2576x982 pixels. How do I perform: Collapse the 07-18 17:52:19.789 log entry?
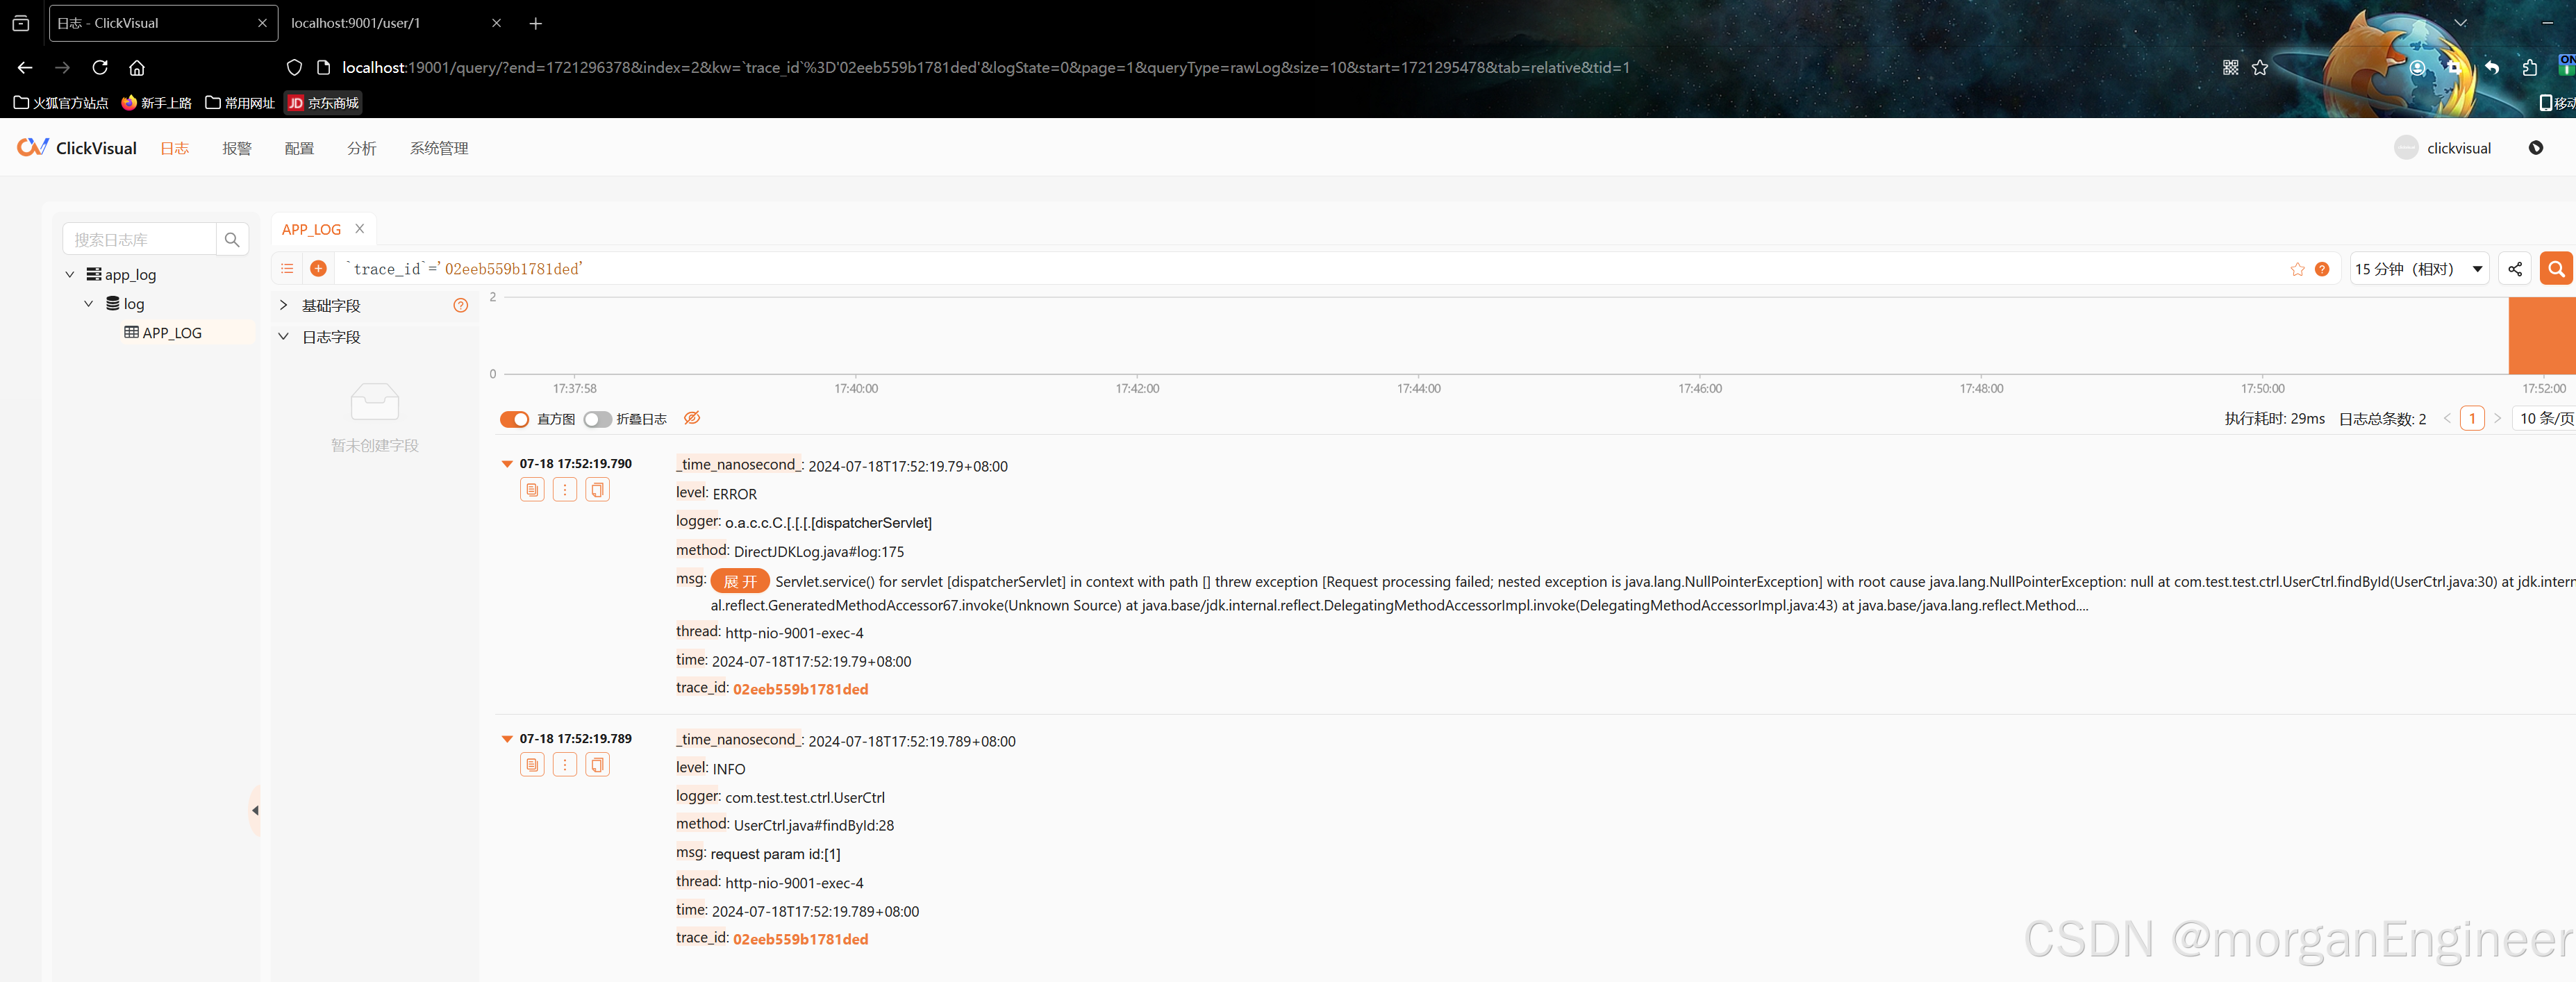click(x=507, y=739)
